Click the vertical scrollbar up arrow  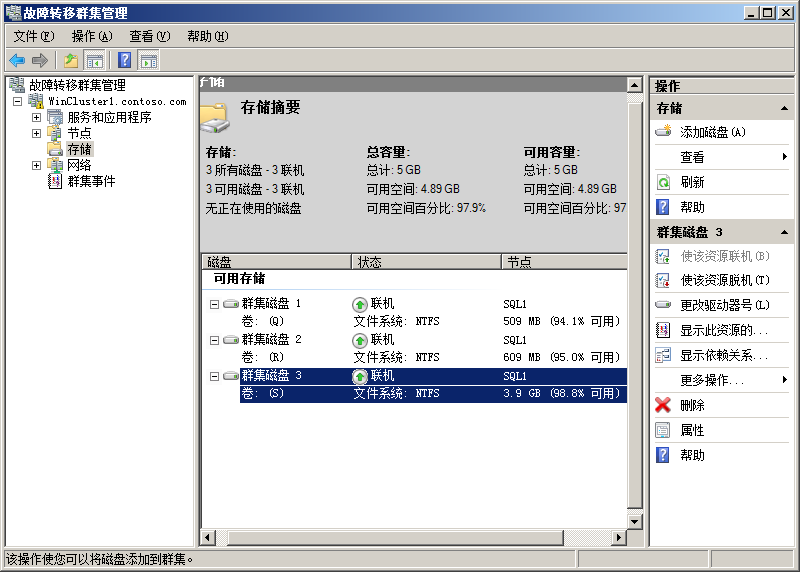635,85
